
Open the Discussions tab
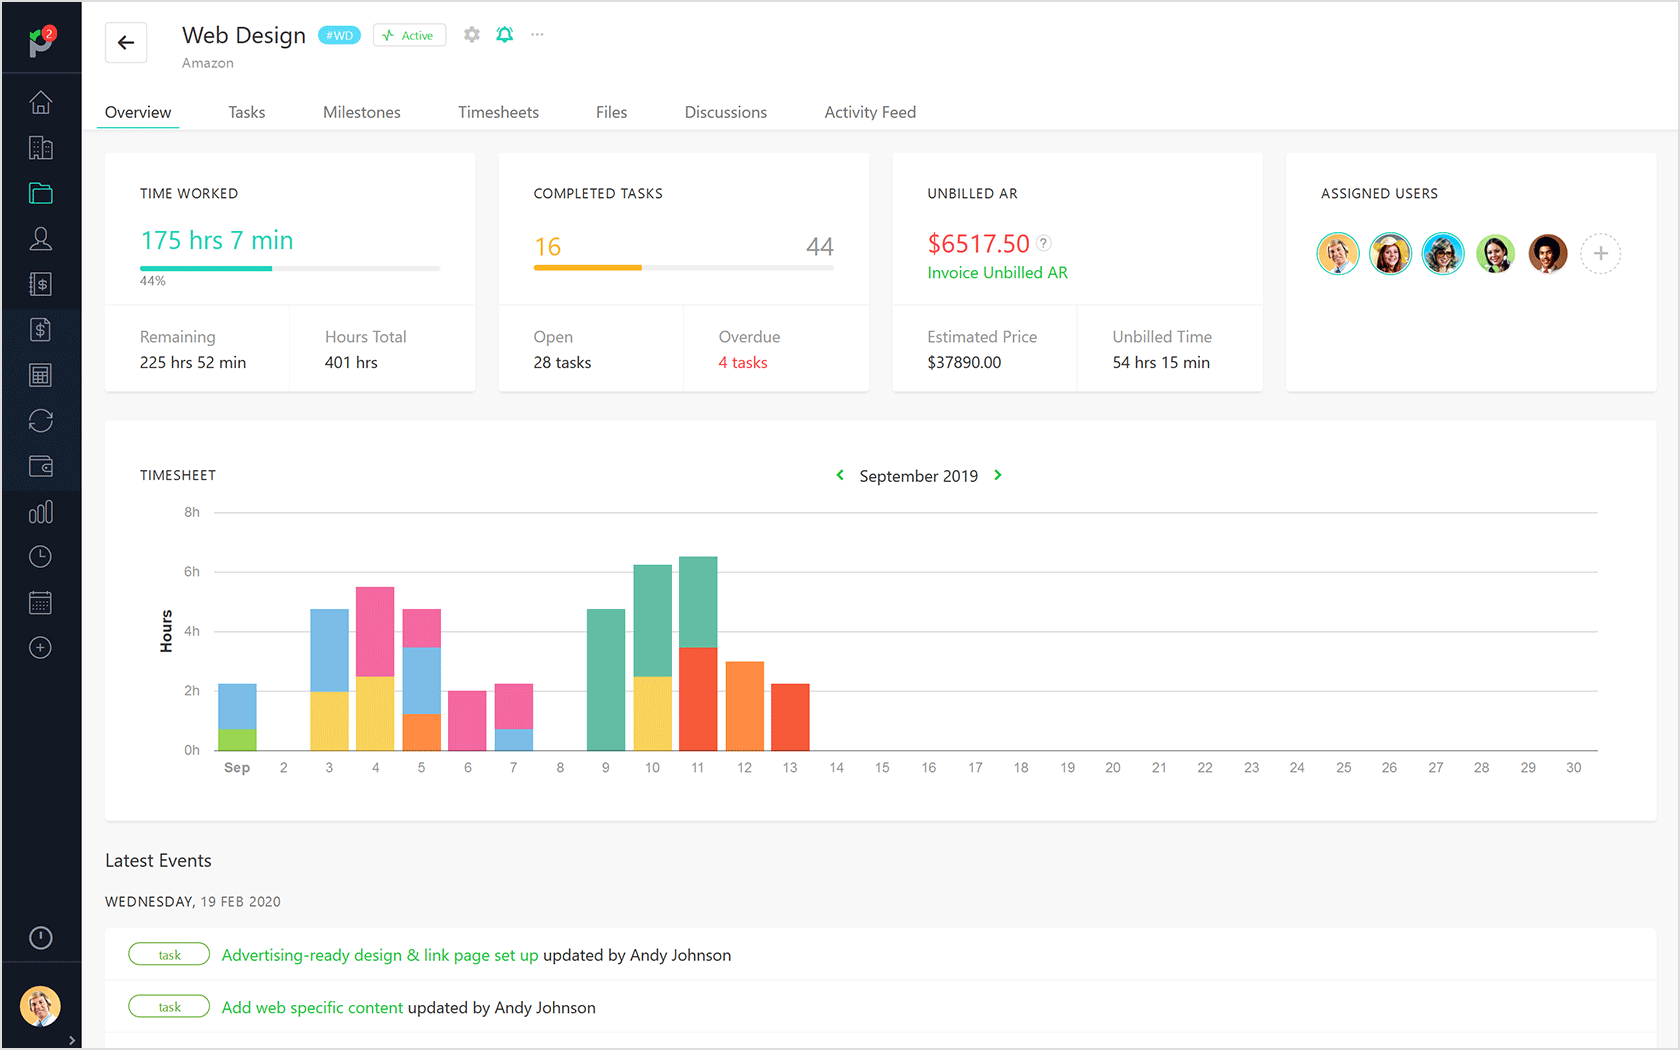point(725,112)
